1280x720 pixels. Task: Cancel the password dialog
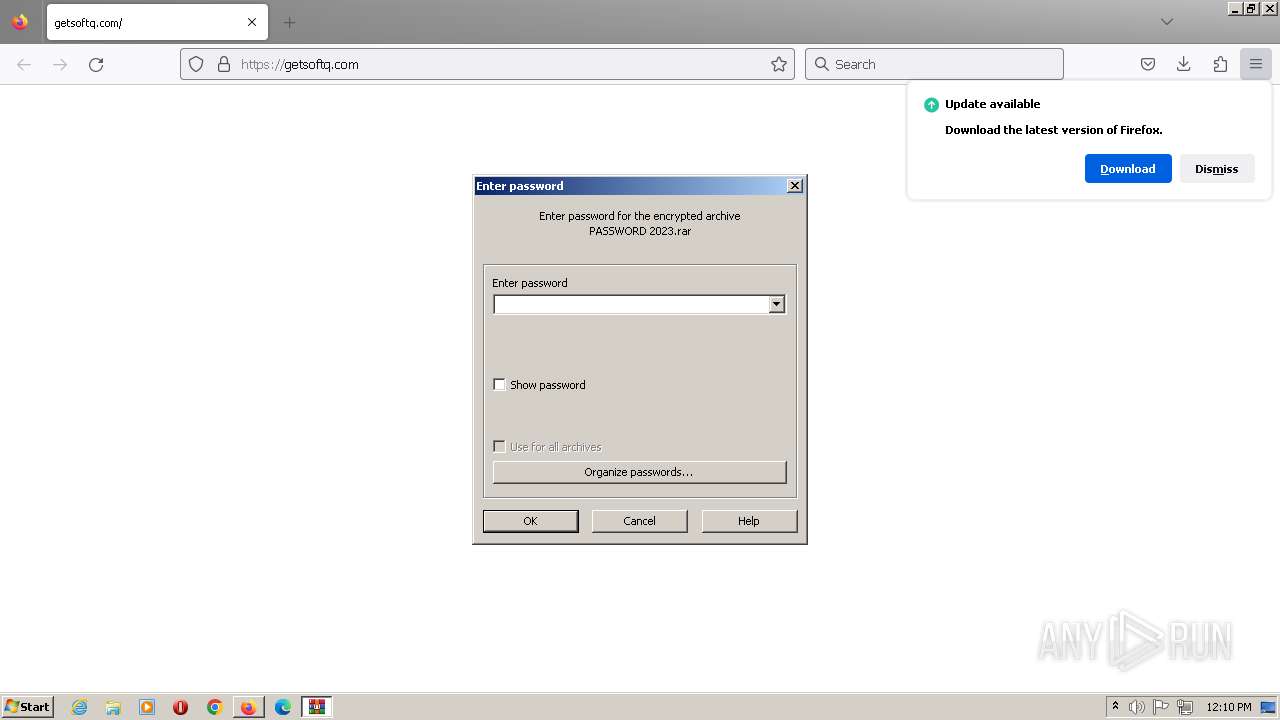coord(639,521)
